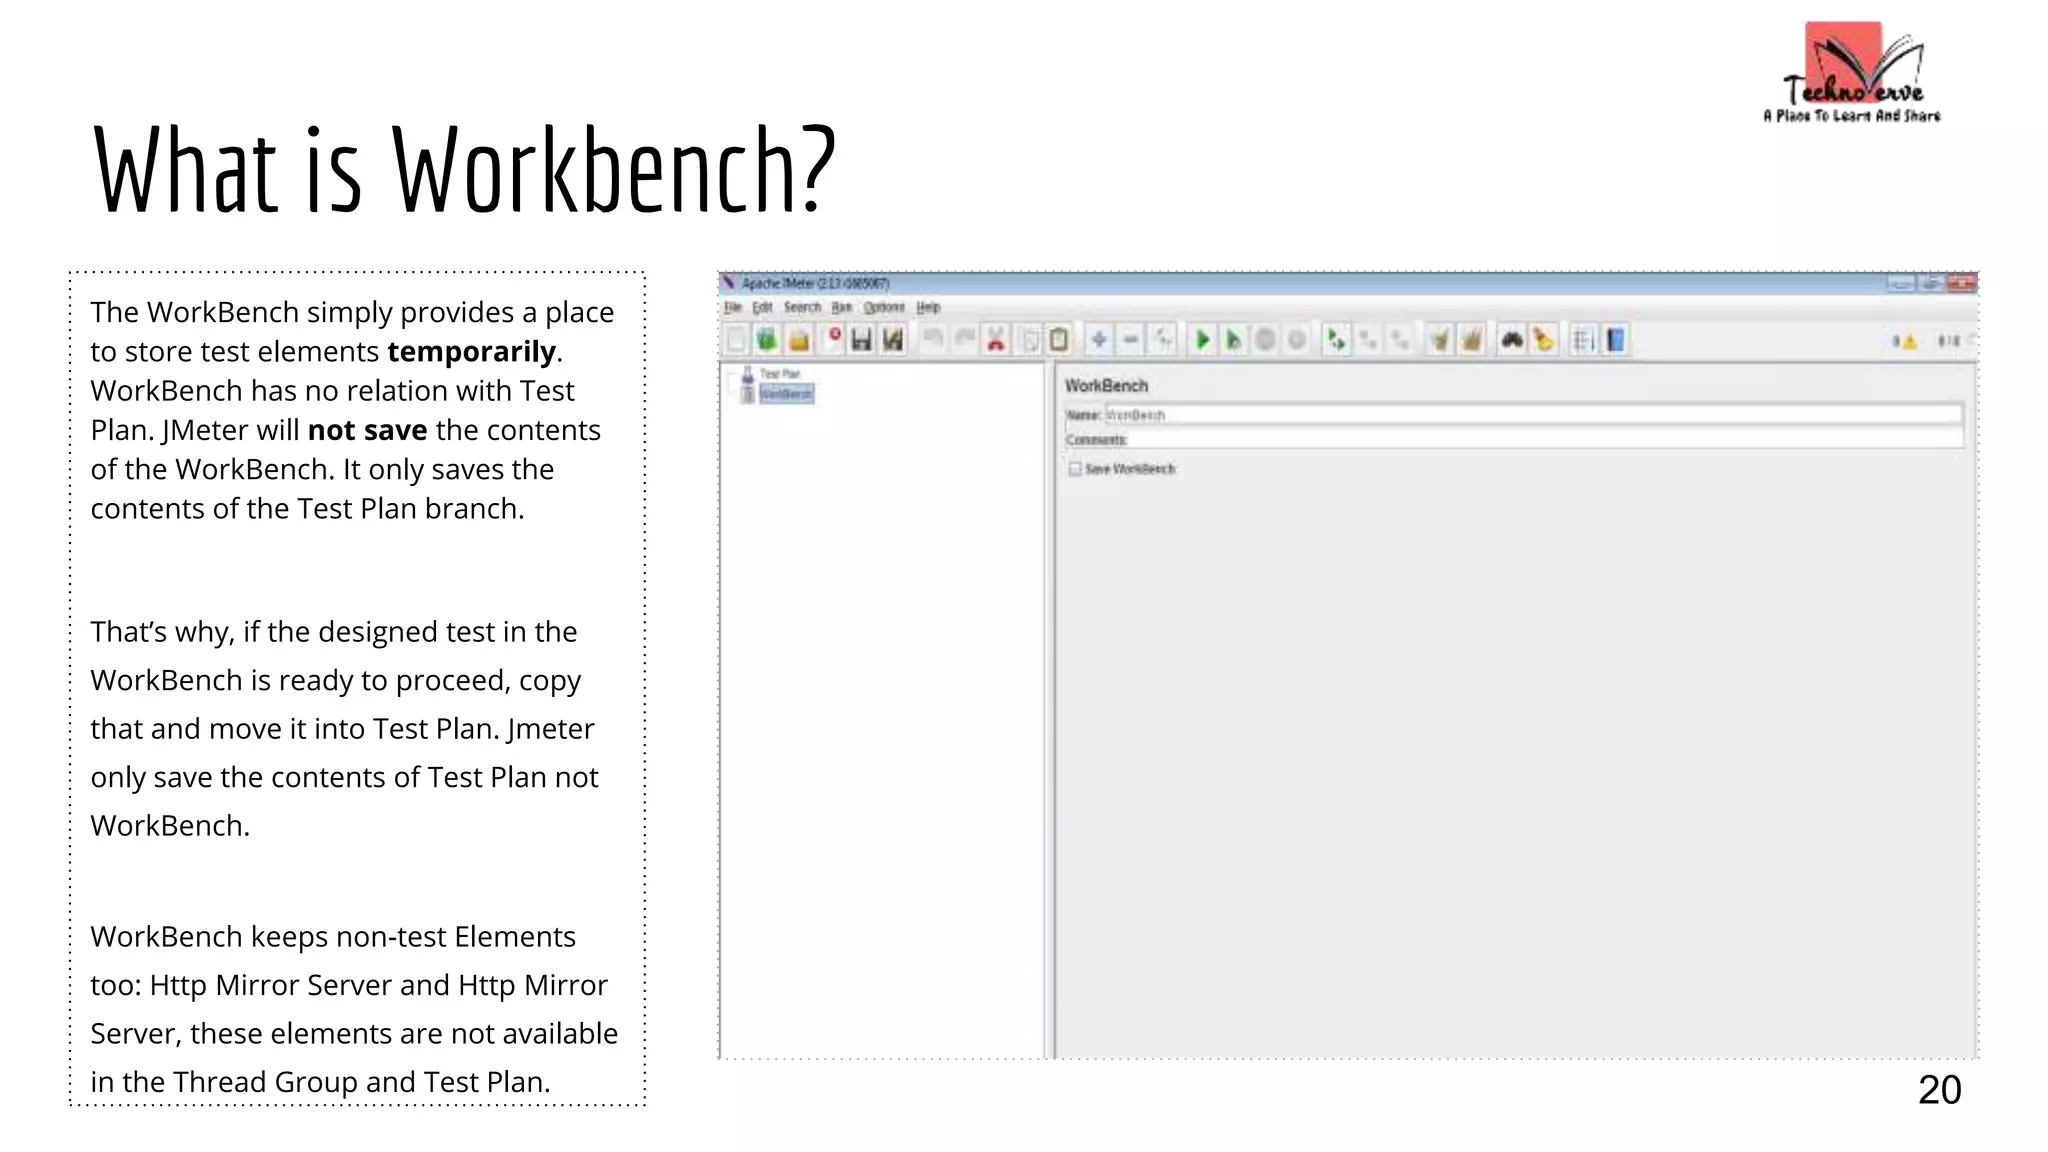Click the Copy toolbar icon

1029,340
